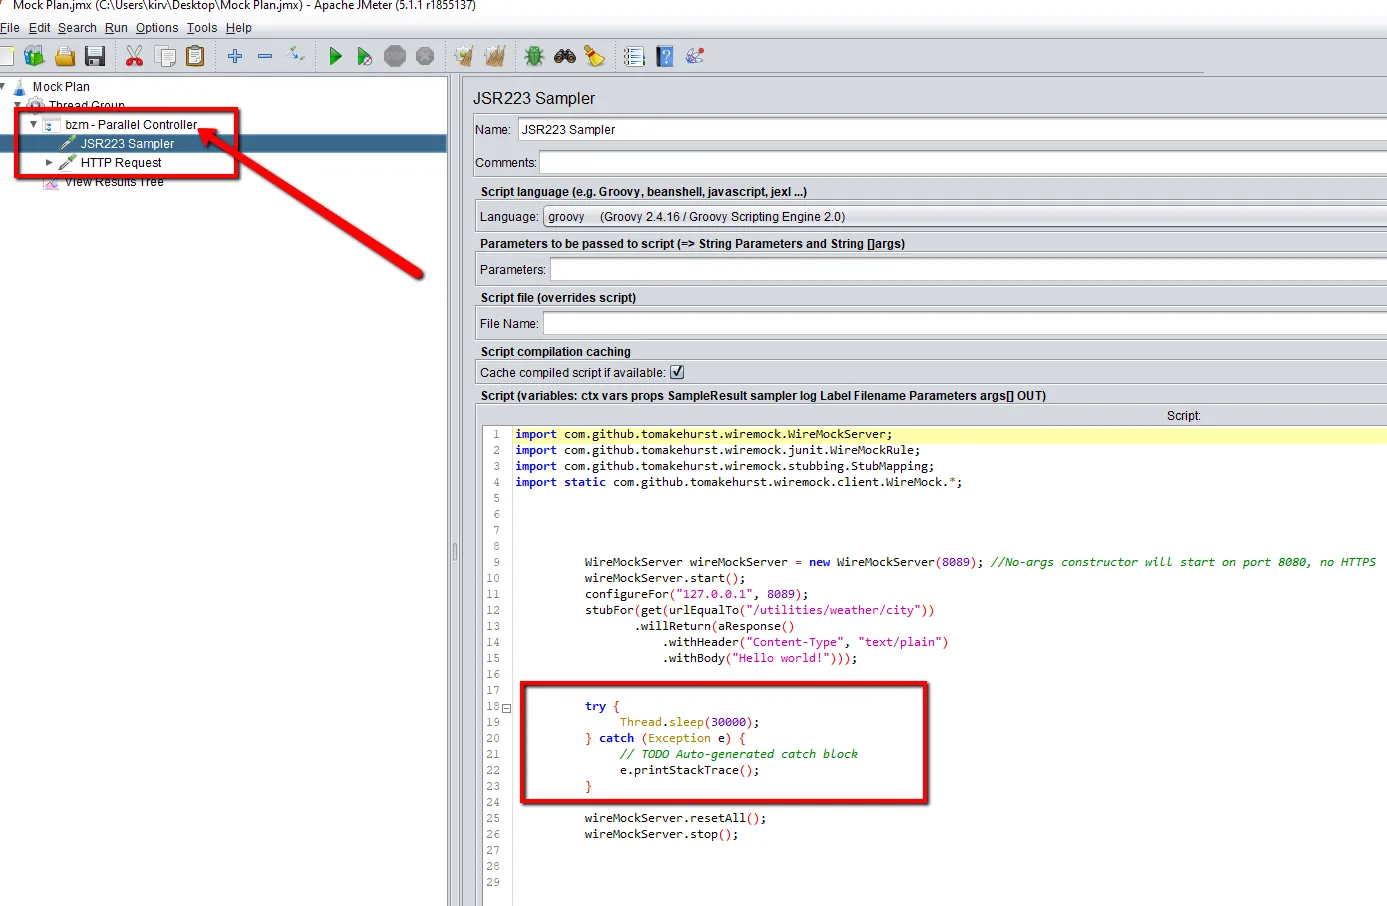
Task: Click the binoculars Search icon
Action: click(565, 56)
